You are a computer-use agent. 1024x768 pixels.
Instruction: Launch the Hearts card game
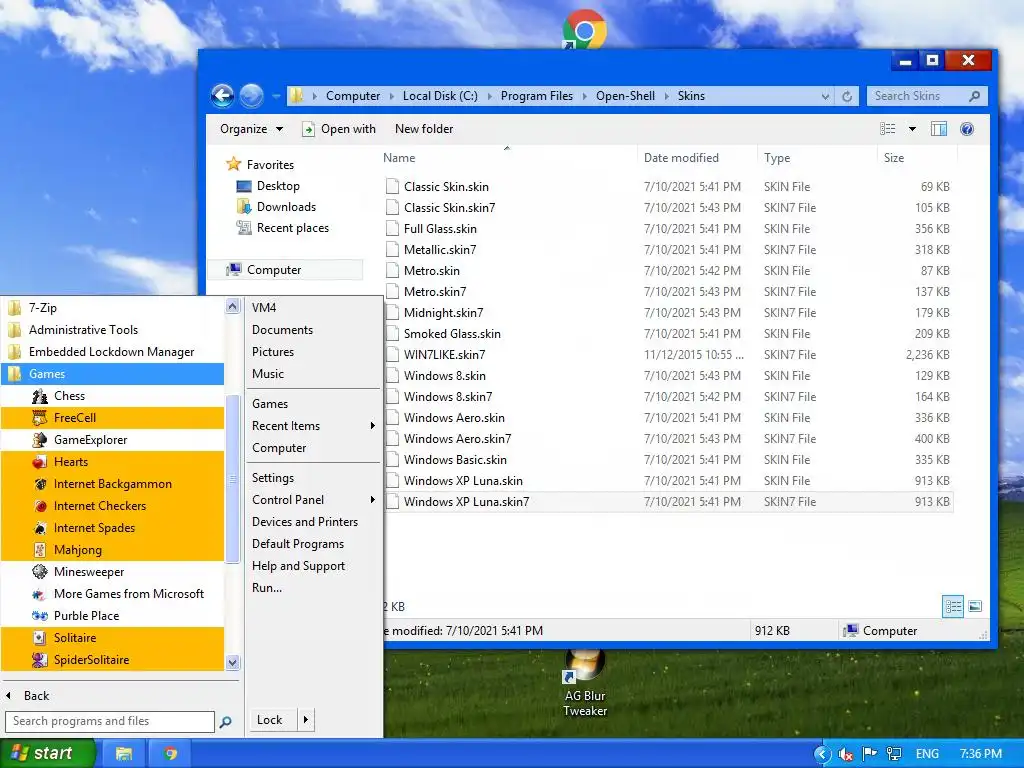112,462
